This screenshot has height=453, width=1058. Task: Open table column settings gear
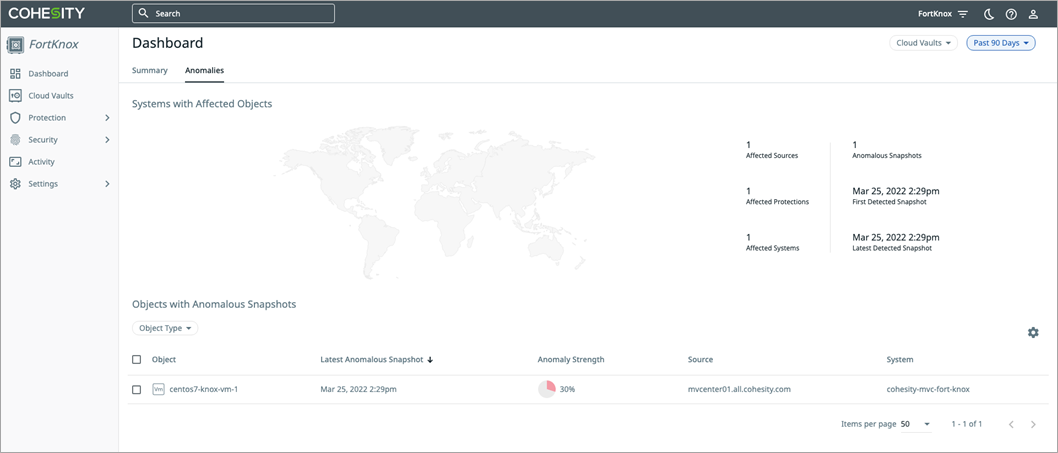pyautogui.click(x=1033, y=332)
